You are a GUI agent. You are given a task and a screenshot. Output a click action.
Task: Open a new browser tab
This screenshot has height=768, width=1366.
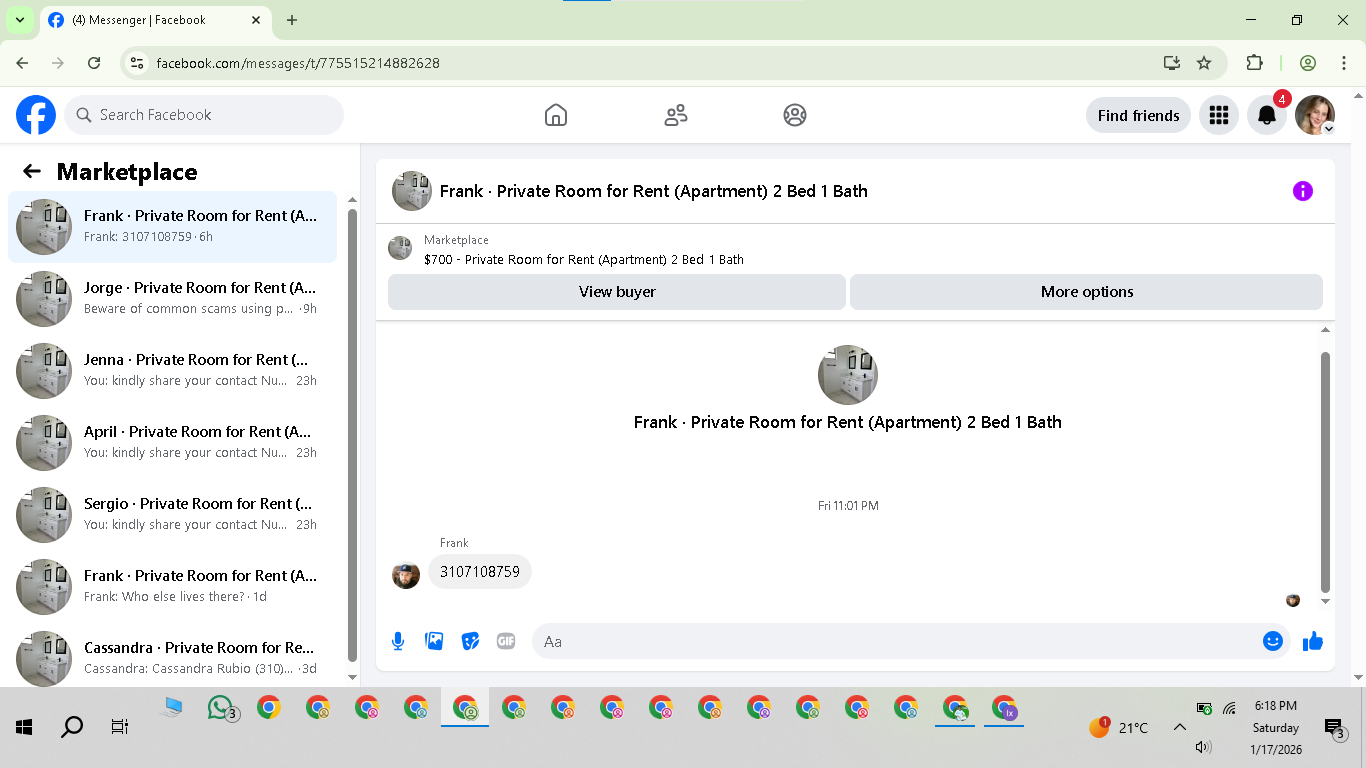[x=292, y=20]
